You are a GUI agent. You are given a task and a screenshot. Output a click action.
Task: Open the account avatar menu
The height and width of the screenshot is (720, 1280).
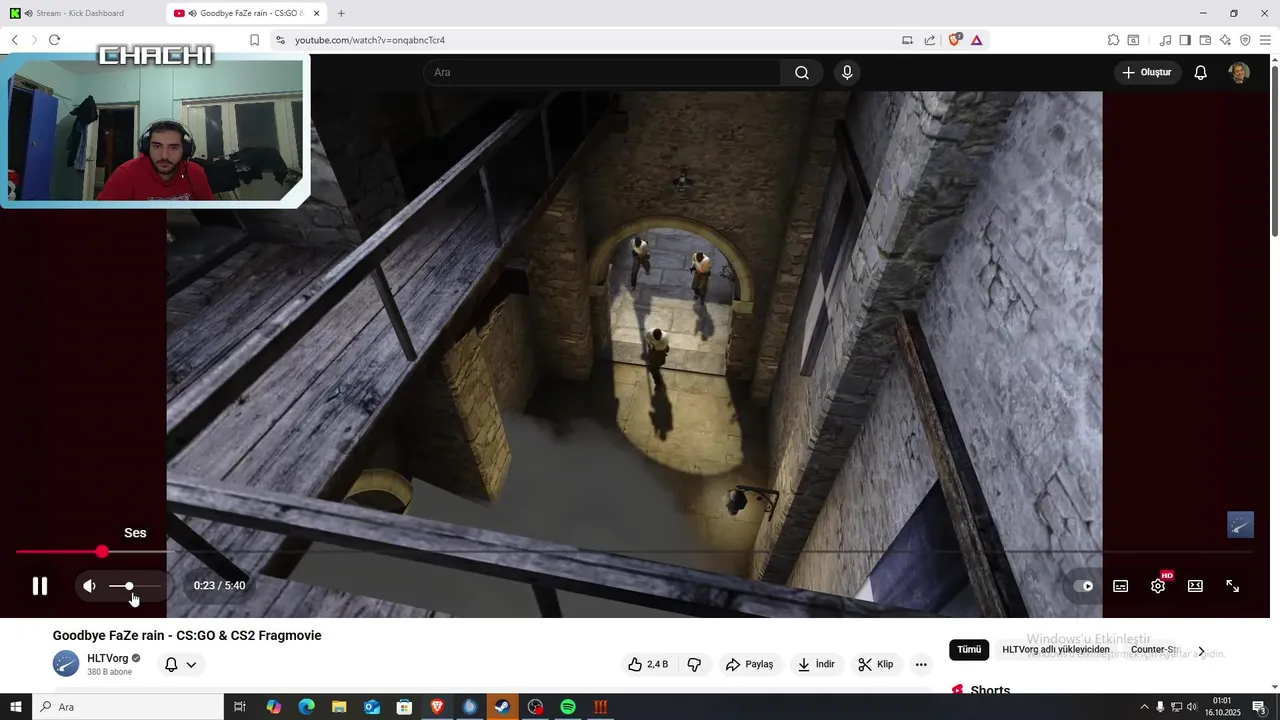1239,72
